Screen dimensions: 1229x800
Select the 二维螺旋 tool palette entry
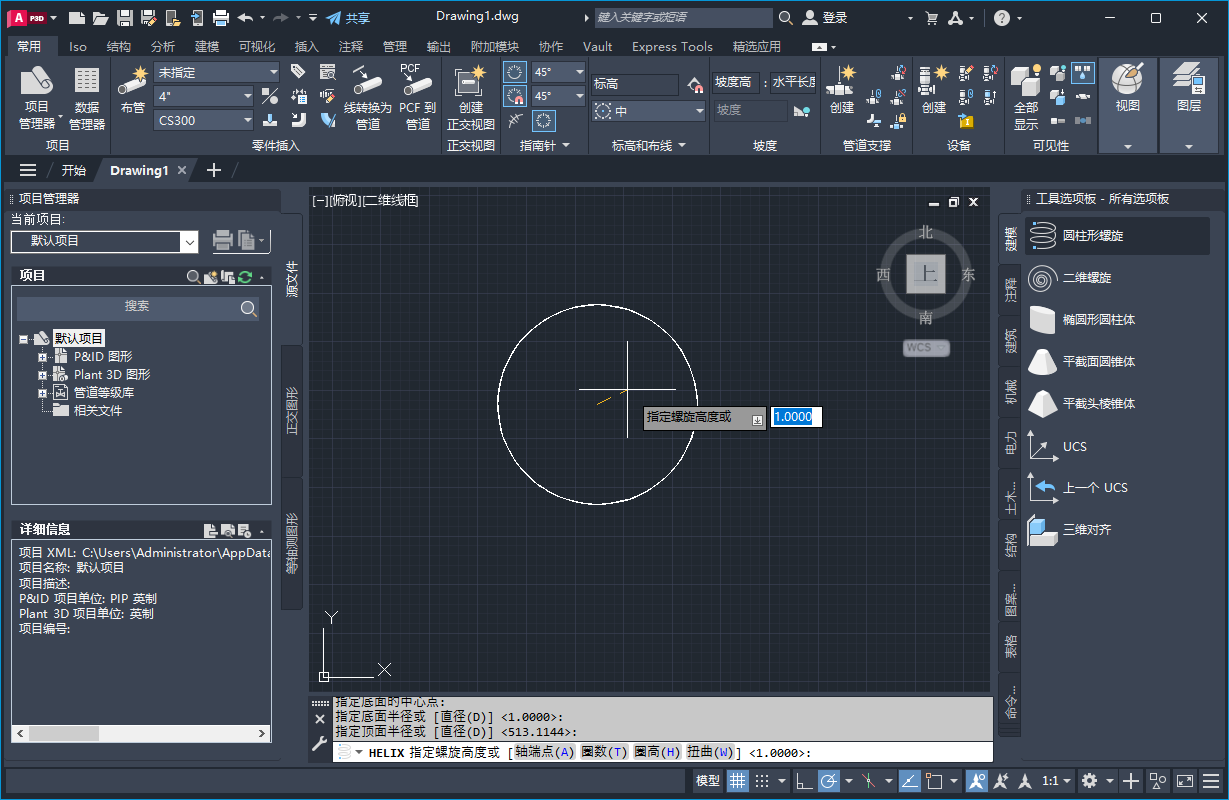[x=1082, y=277]
